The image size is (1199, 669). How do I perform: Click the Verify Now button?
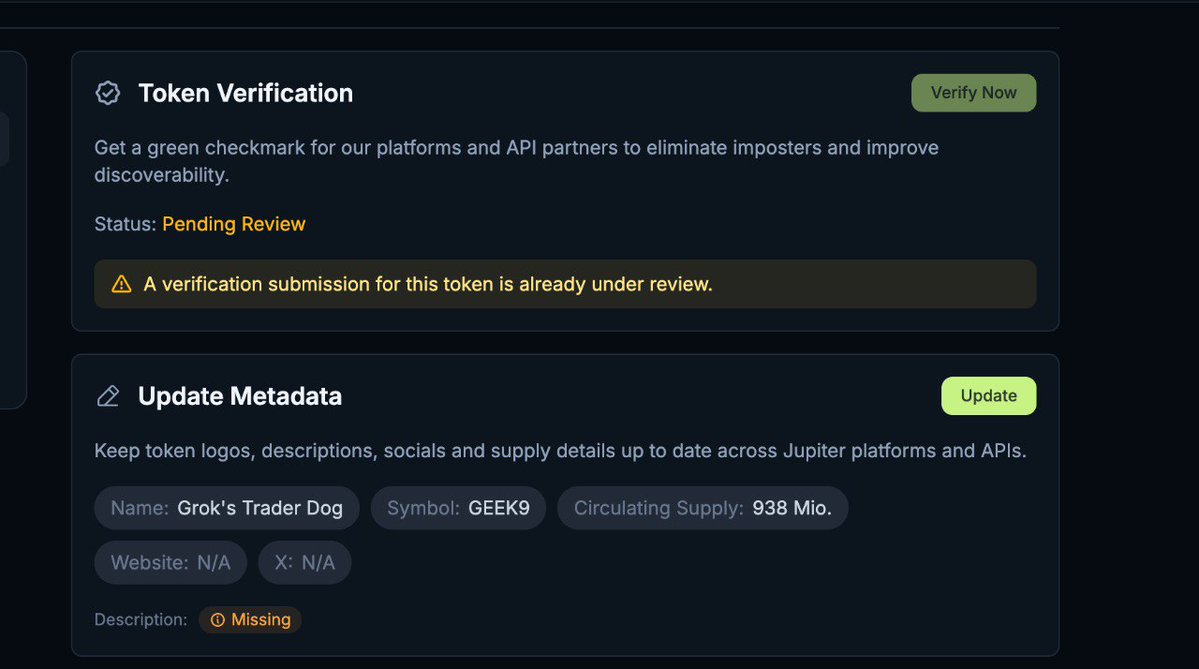click(x=973, y=93)
